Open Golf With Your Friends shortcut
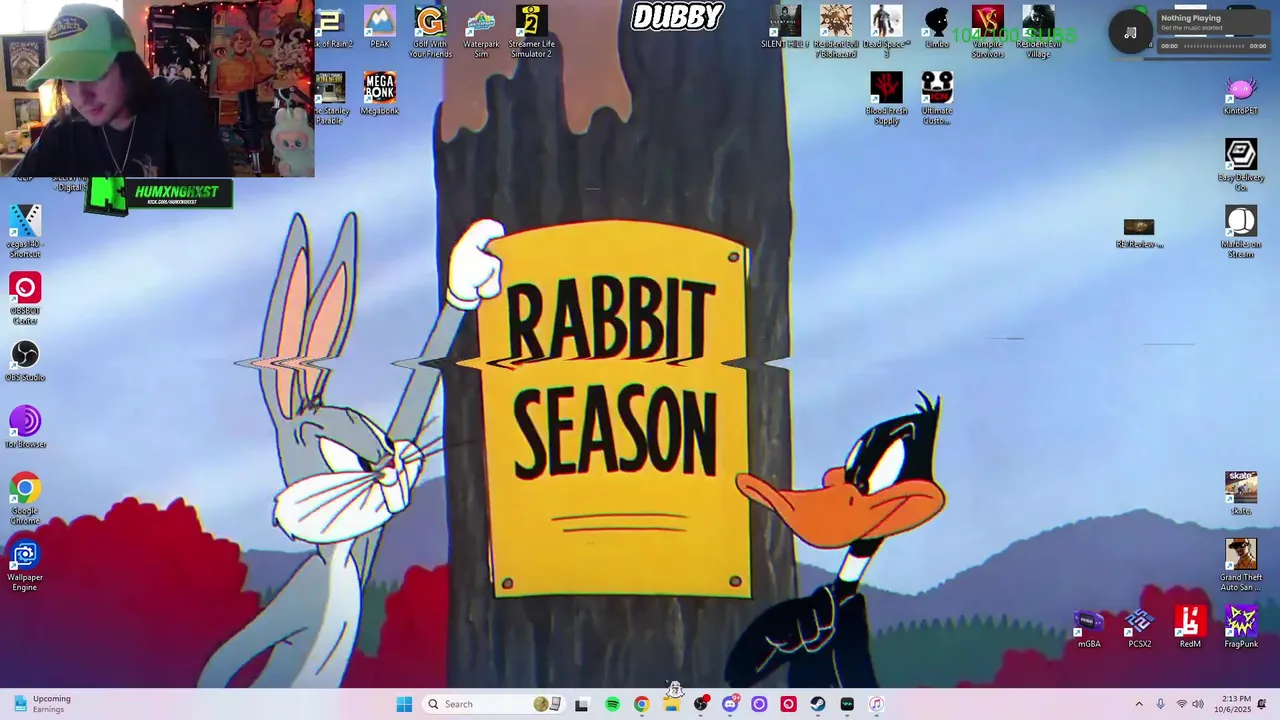The image size is (1280, 720). tap(430, 32)
